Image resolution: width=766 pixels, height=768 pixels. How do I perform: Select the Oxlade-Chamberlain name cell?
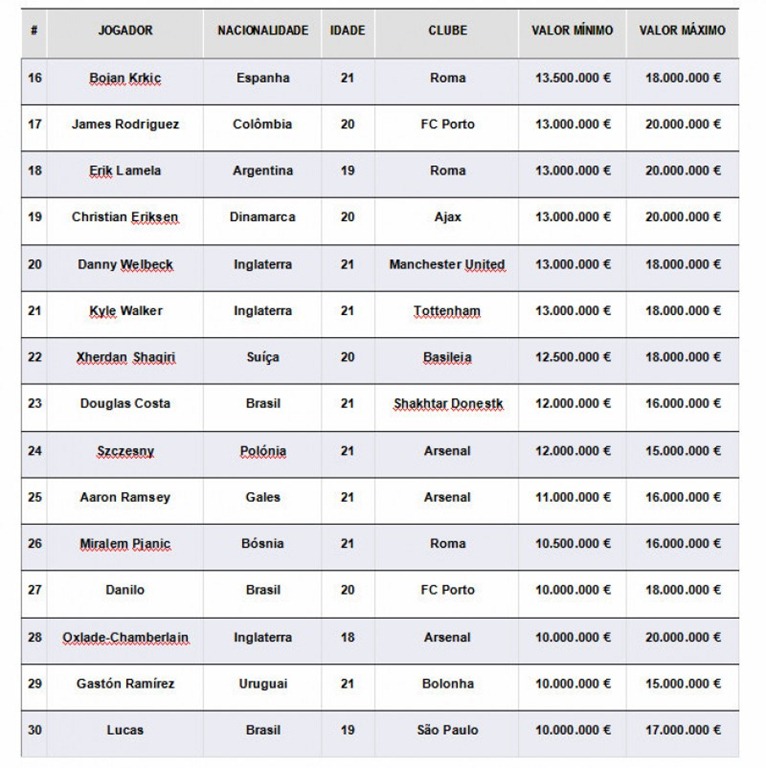coord(125,638)
